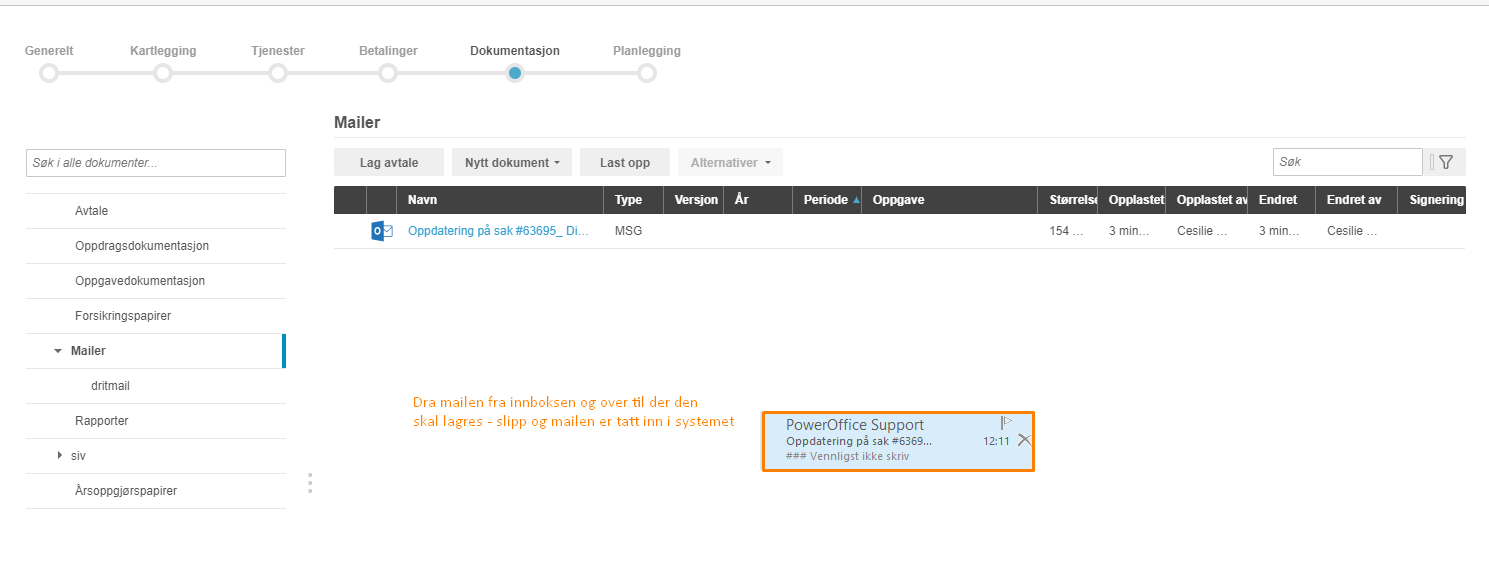
Task: Click the Mailer heading above the table
Action: pos(357,122)
